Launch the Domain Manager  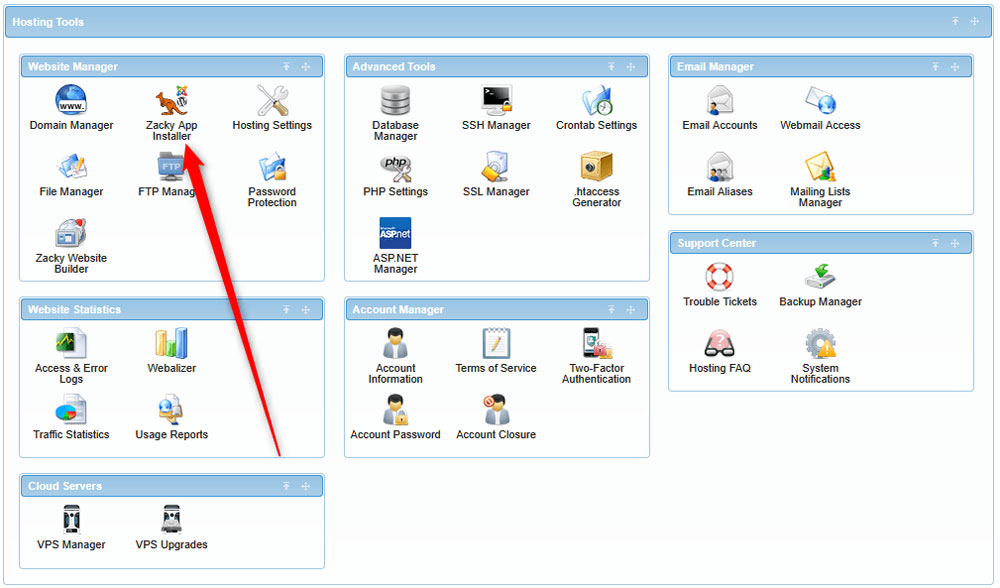pyautogui.click(x=71, y=108)
